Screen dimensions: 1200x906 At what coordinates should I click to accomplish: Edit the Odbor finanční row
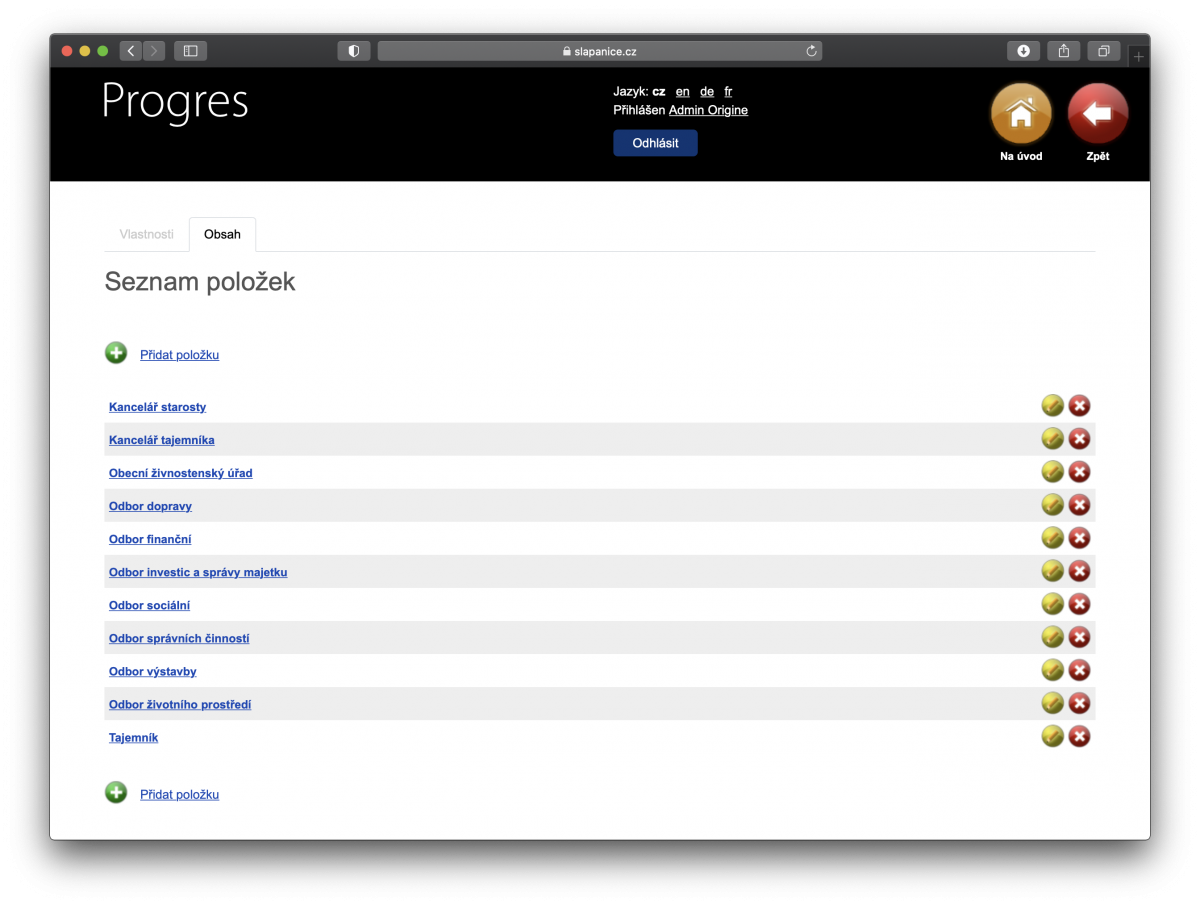[1052, 538]
